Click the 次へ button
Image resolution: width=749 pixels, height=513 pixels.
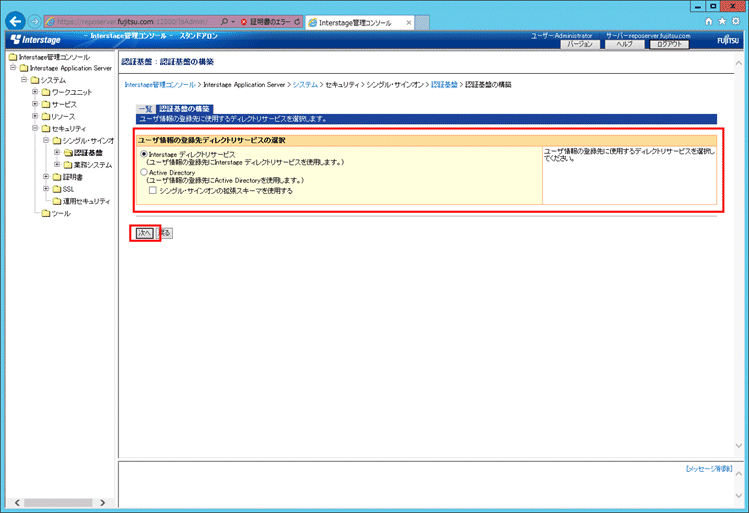click(x=145, y=233)
